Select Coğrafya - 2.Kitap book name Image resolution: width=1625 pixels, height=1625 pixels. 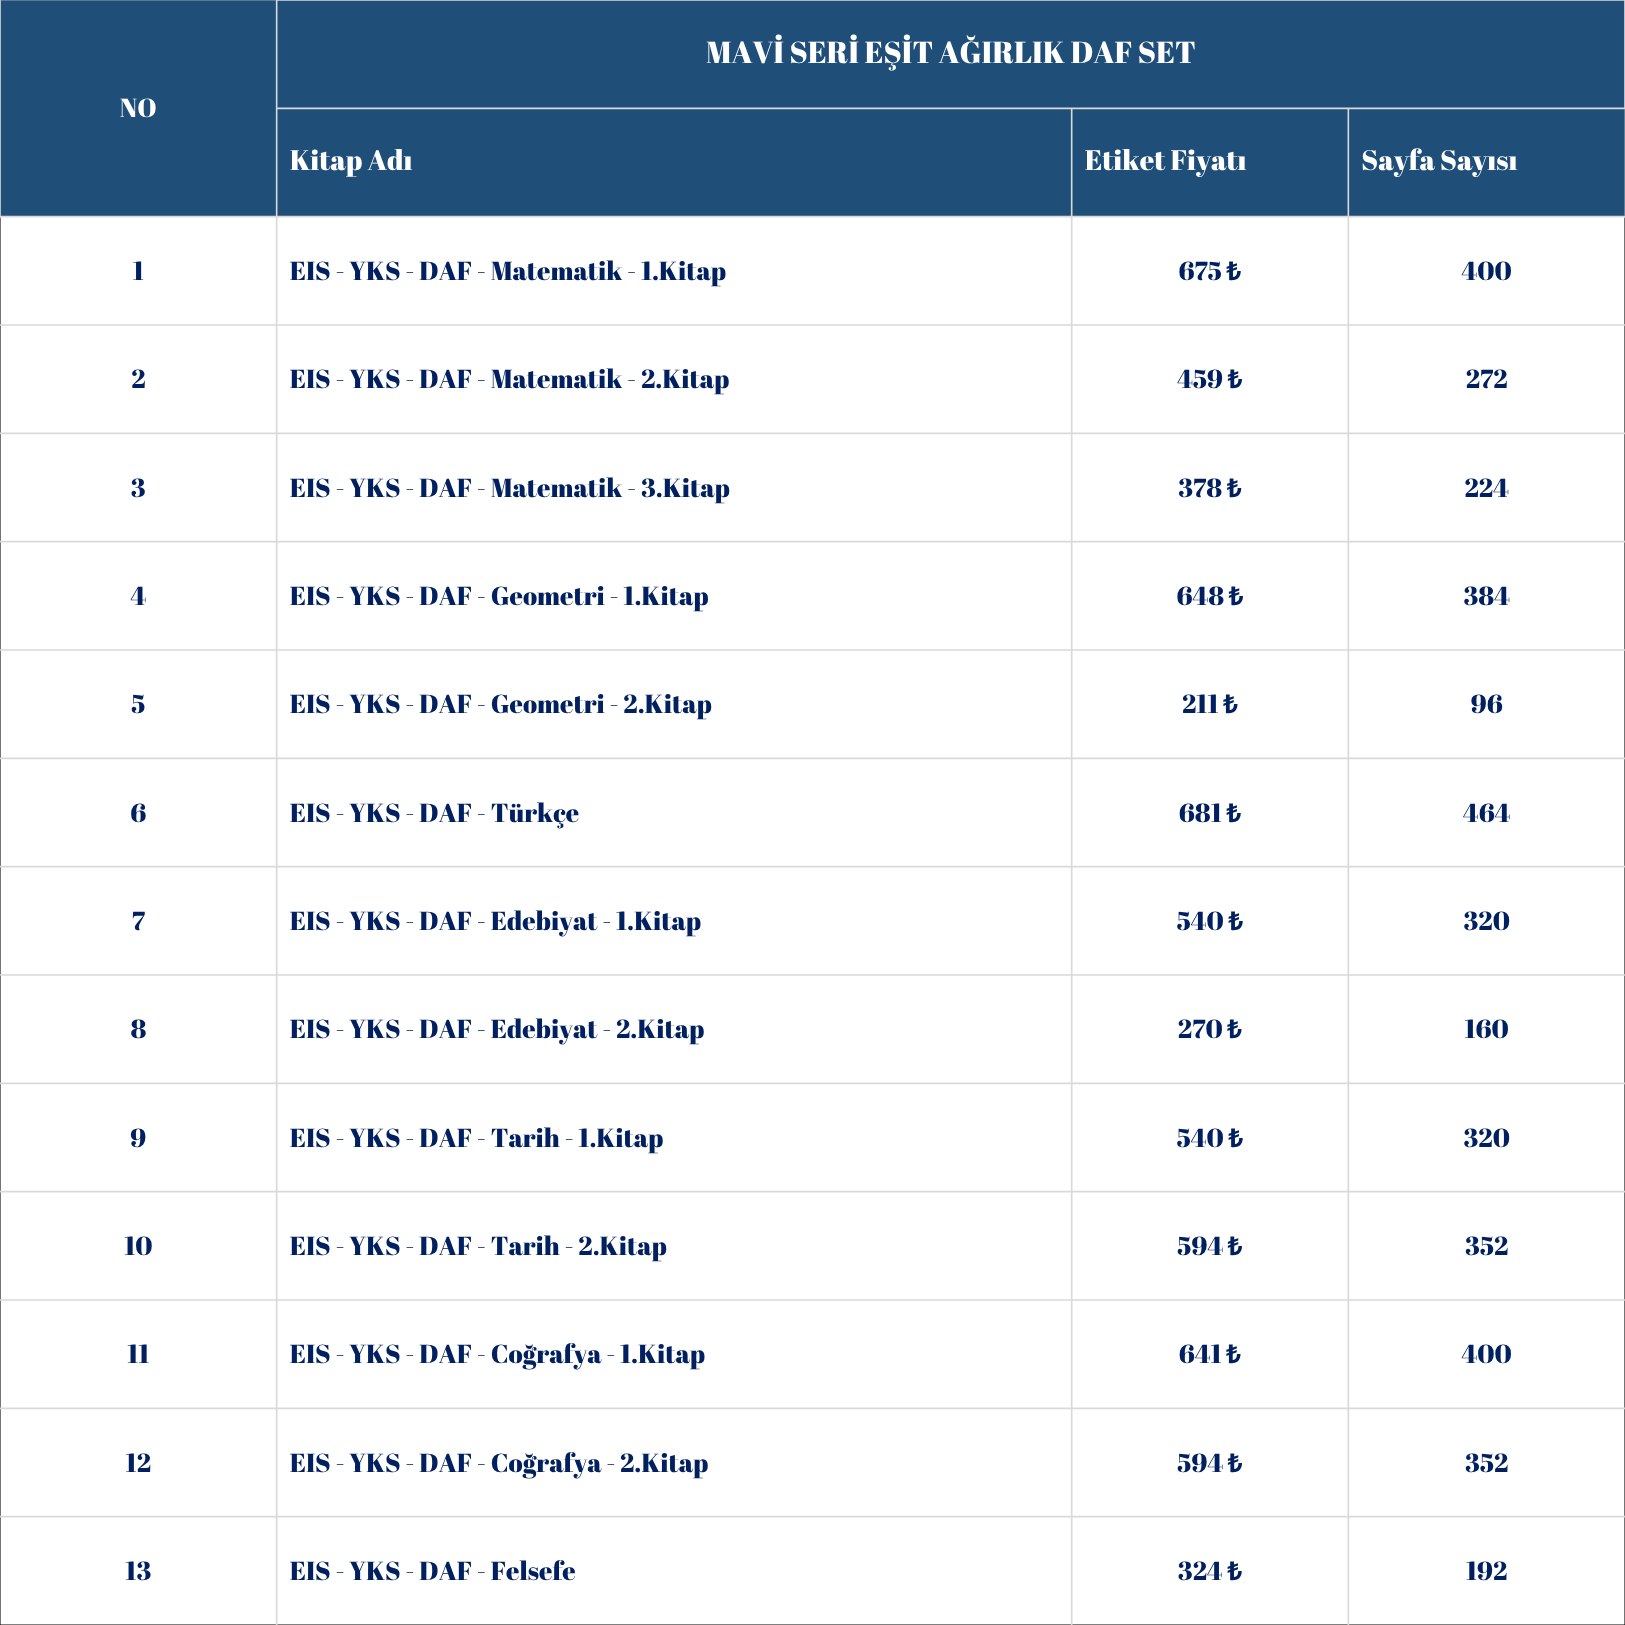(499, 1463)
